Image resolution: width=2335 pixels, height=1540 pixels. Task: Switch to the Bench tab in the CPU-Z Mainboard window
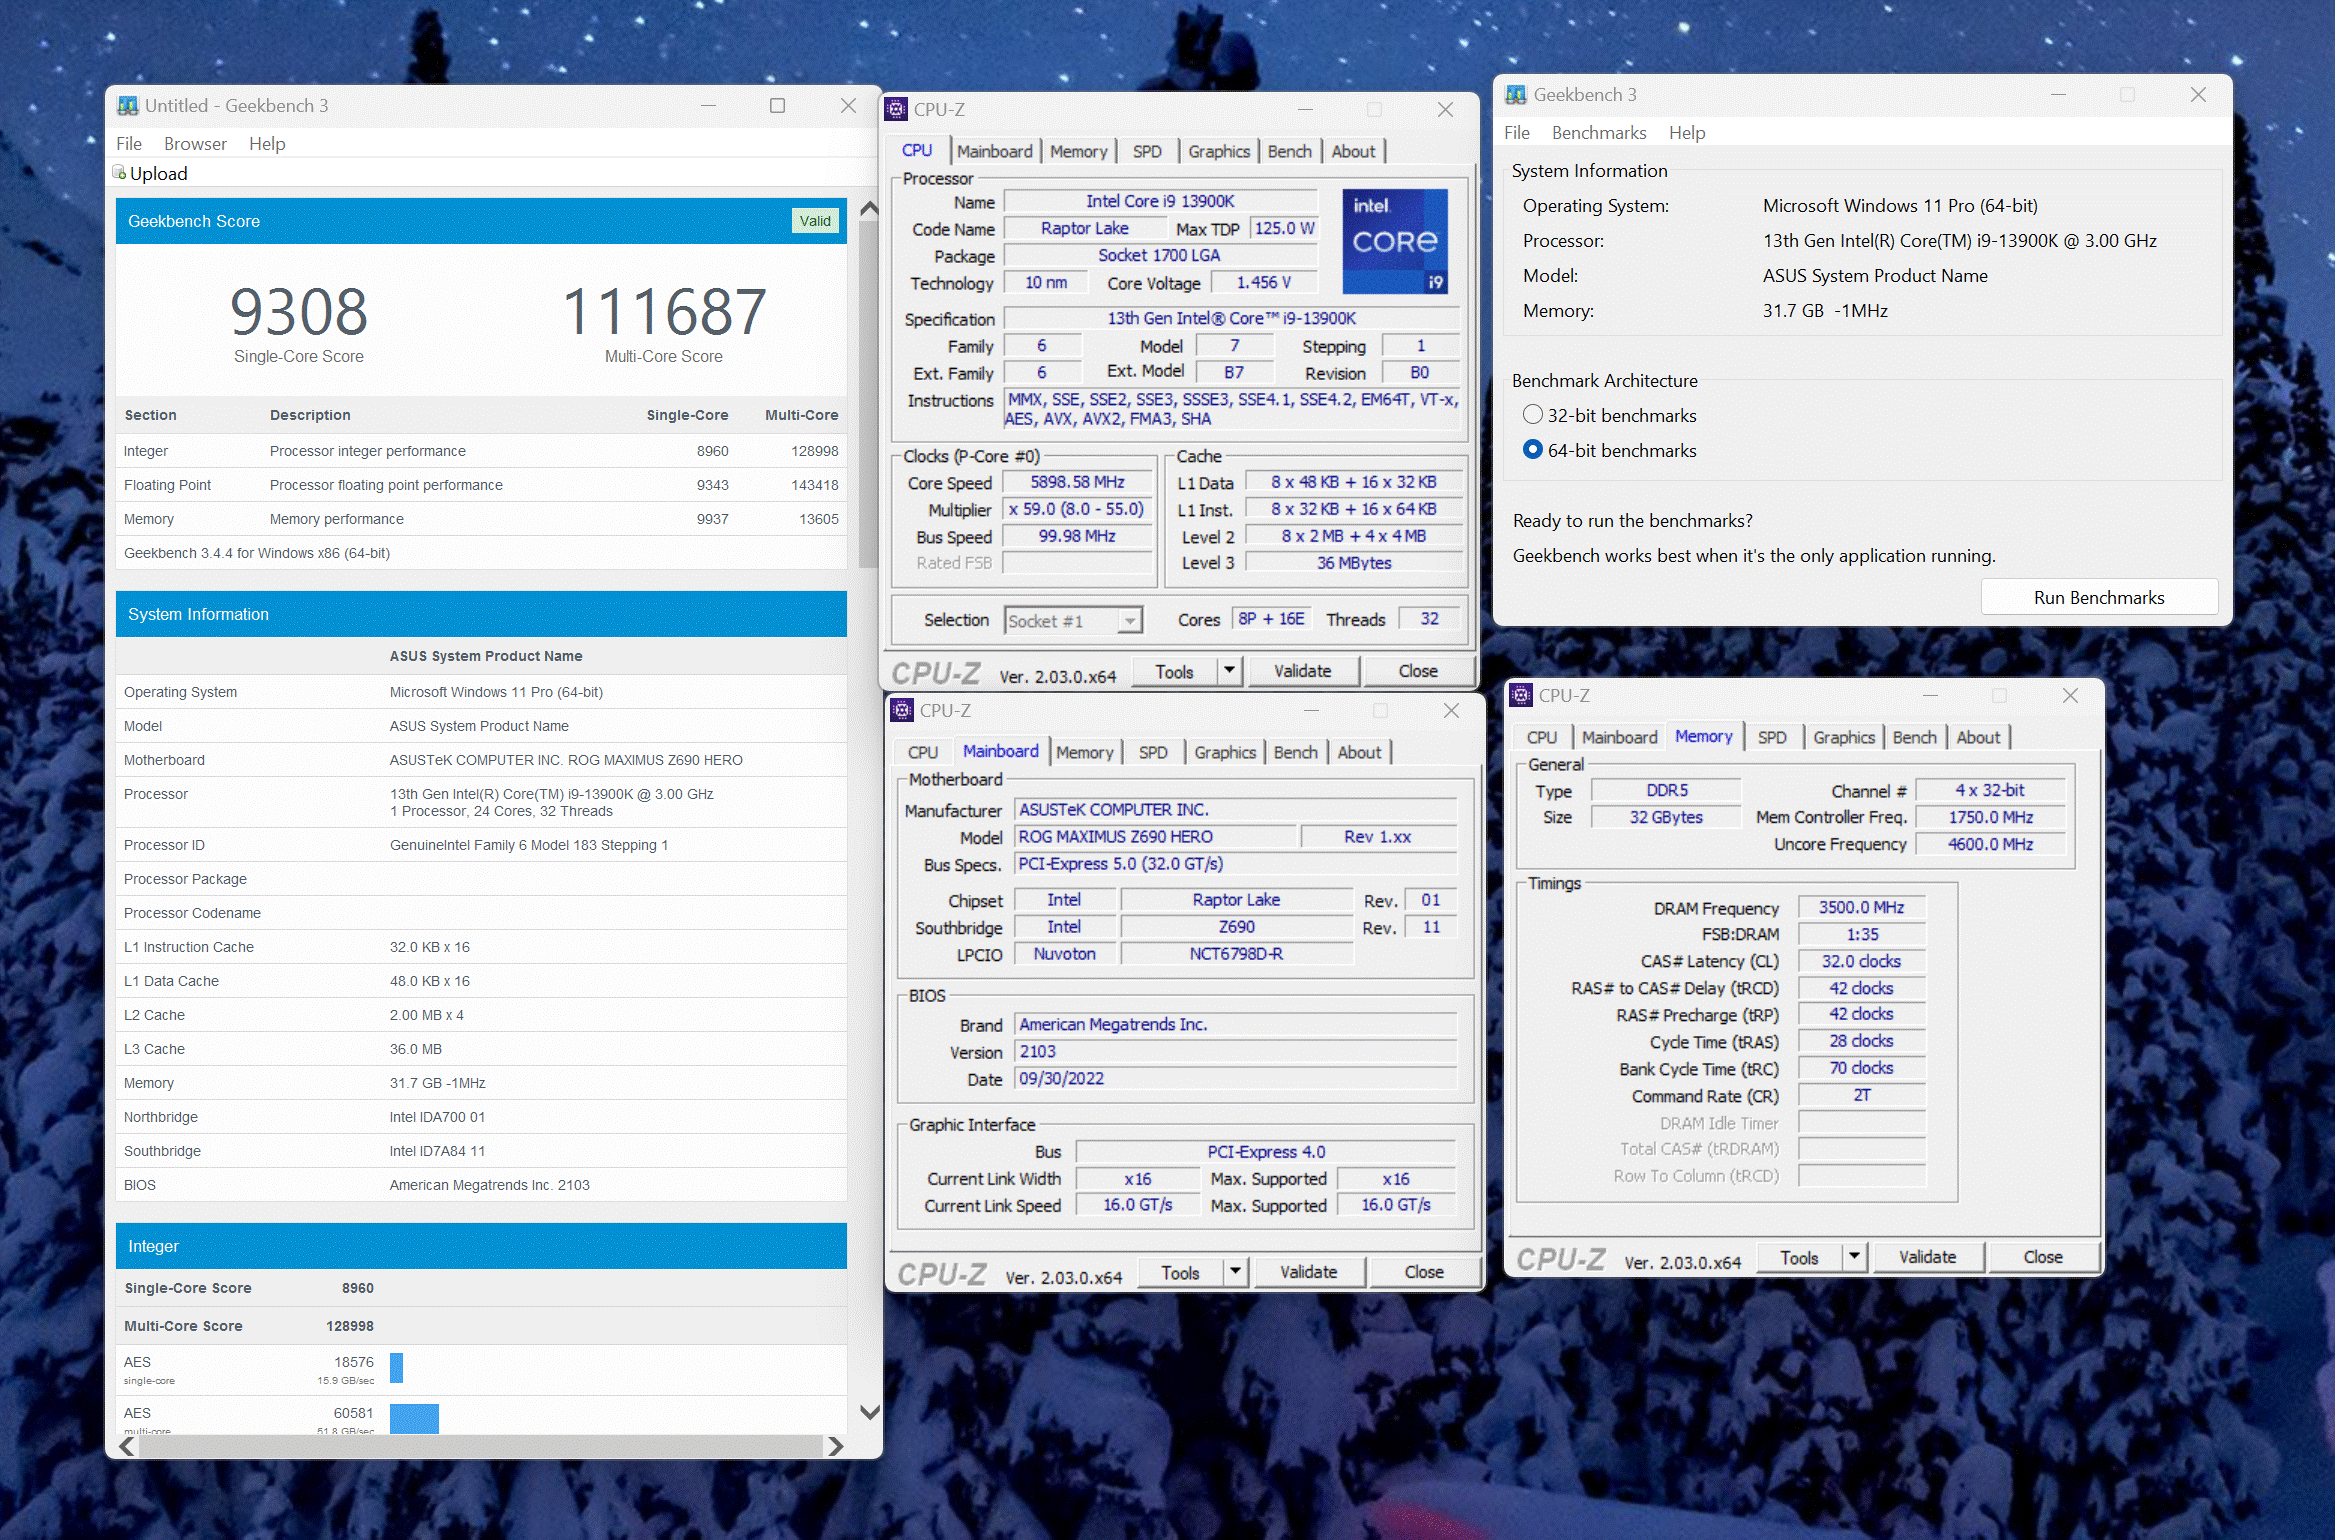click(1295, 752)
